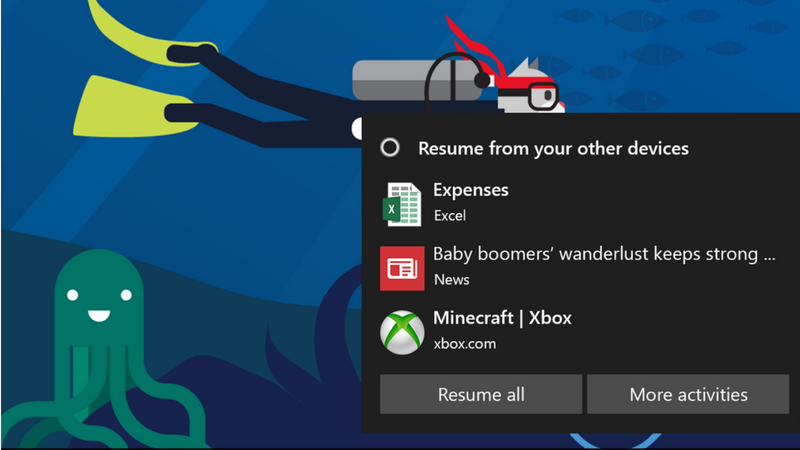Click the xbox.com subtitle
The image size is (800, 450).
pyautogui.click(x=465, y=344)
